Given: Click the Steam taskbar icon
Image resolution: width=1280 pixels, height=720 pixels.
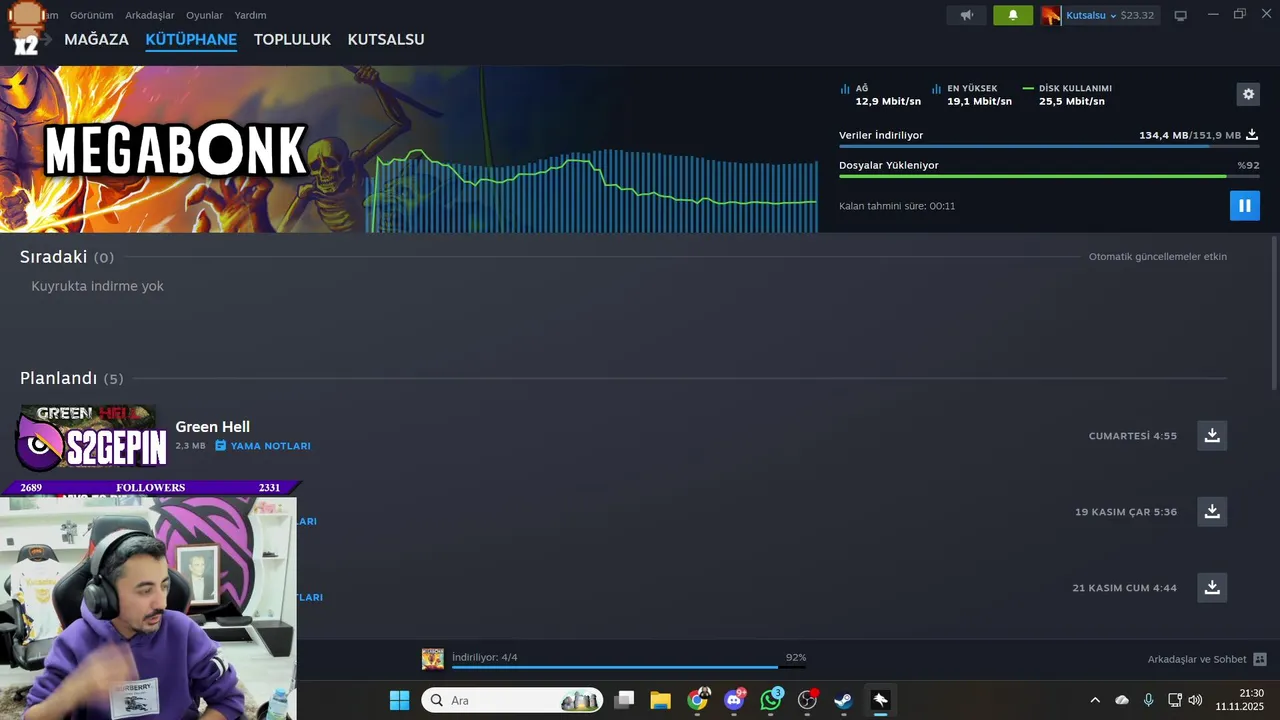Looking at the screenshot, I should [844, 700].
